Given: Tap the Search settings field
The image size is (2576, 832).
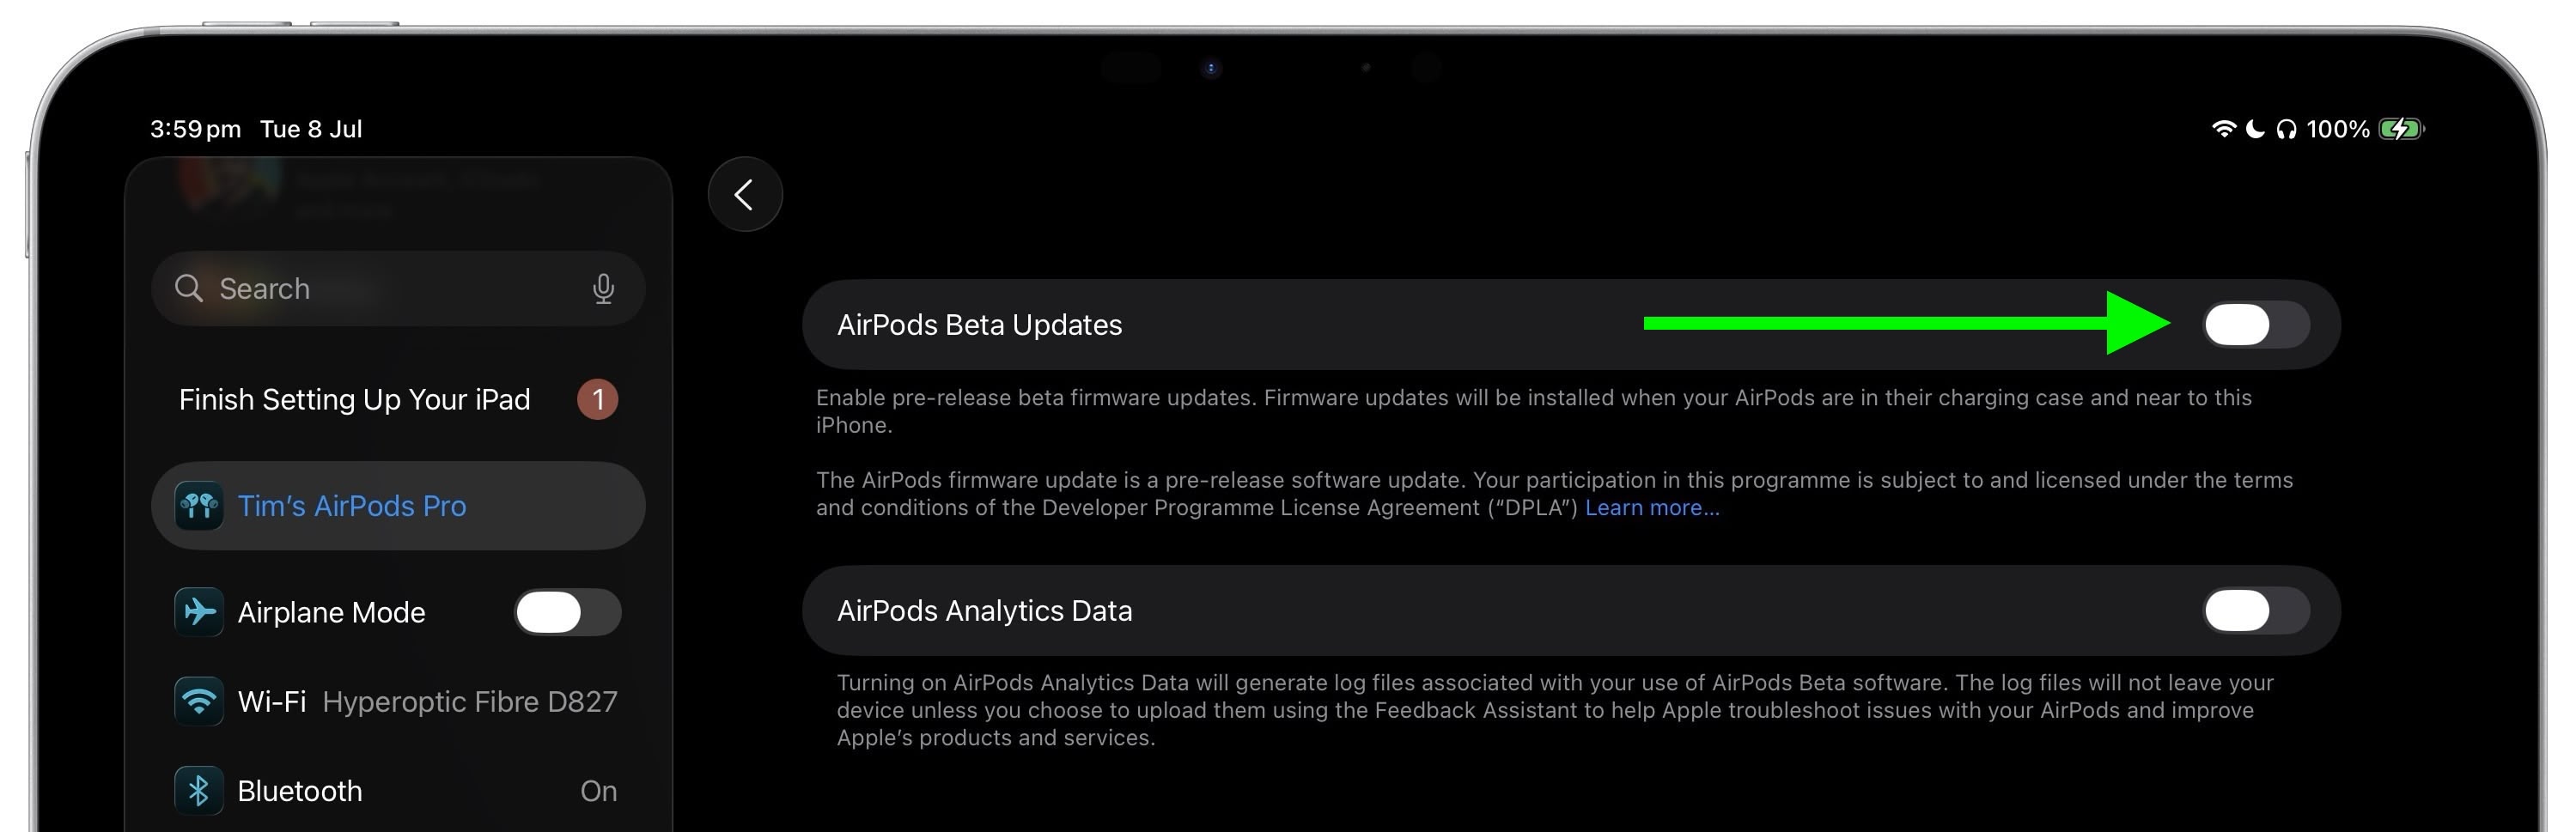Looking at the screenshot, I should point(398,289).
